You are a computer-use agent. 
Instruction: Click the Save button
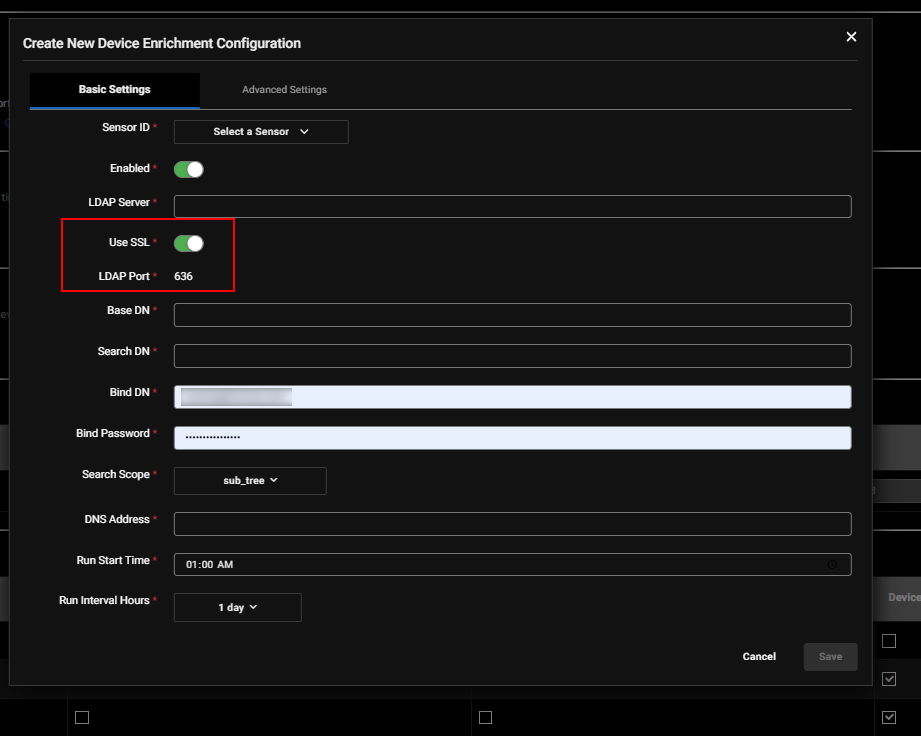[830, 657]
